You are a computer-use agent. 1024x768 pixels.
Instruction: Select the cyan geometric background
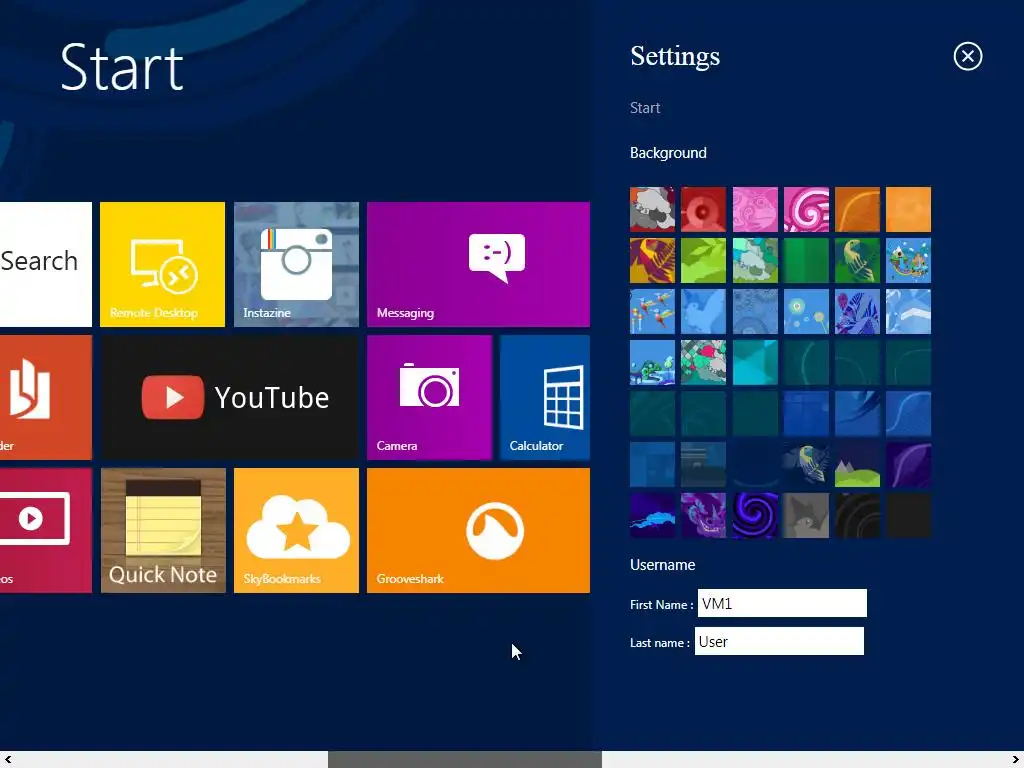tap(755, 362)
